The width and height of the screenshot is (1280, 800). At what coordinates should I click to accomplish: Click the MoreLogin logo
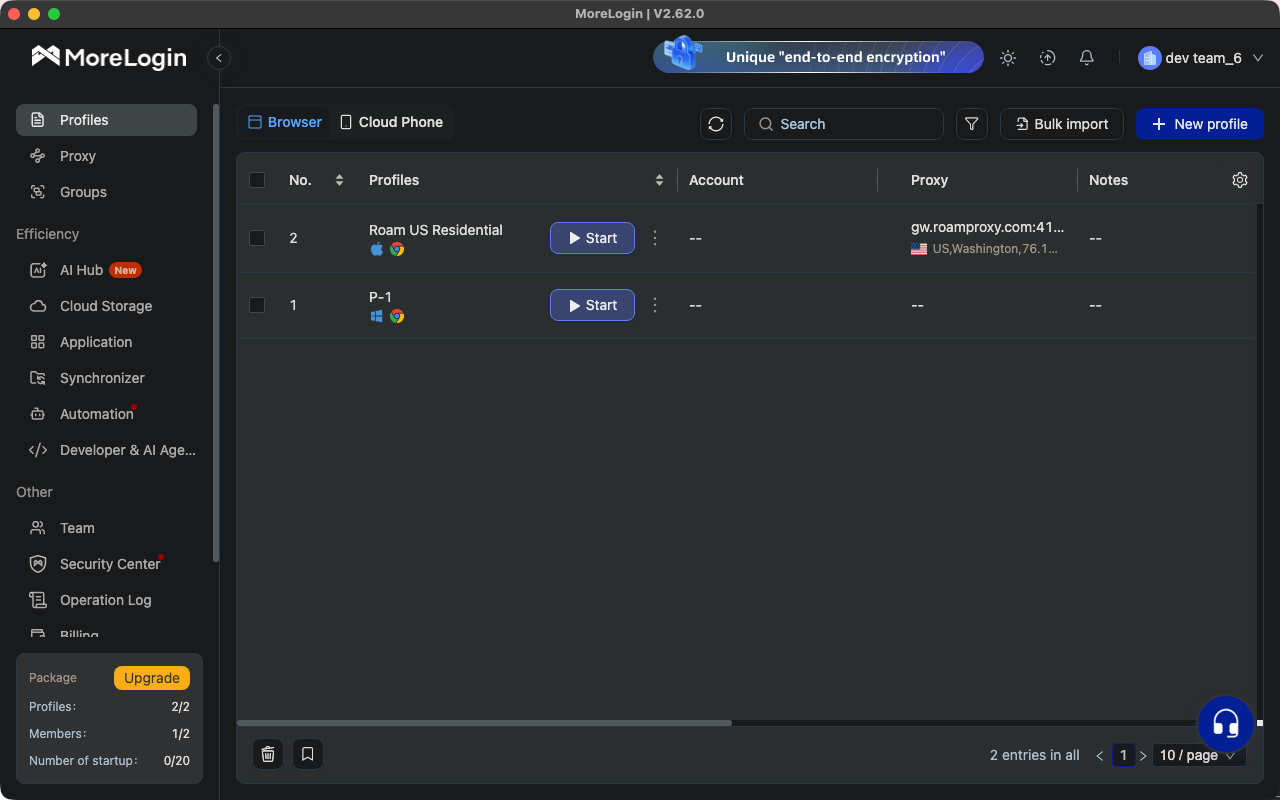pyautogui.click(x=109, y=57)
